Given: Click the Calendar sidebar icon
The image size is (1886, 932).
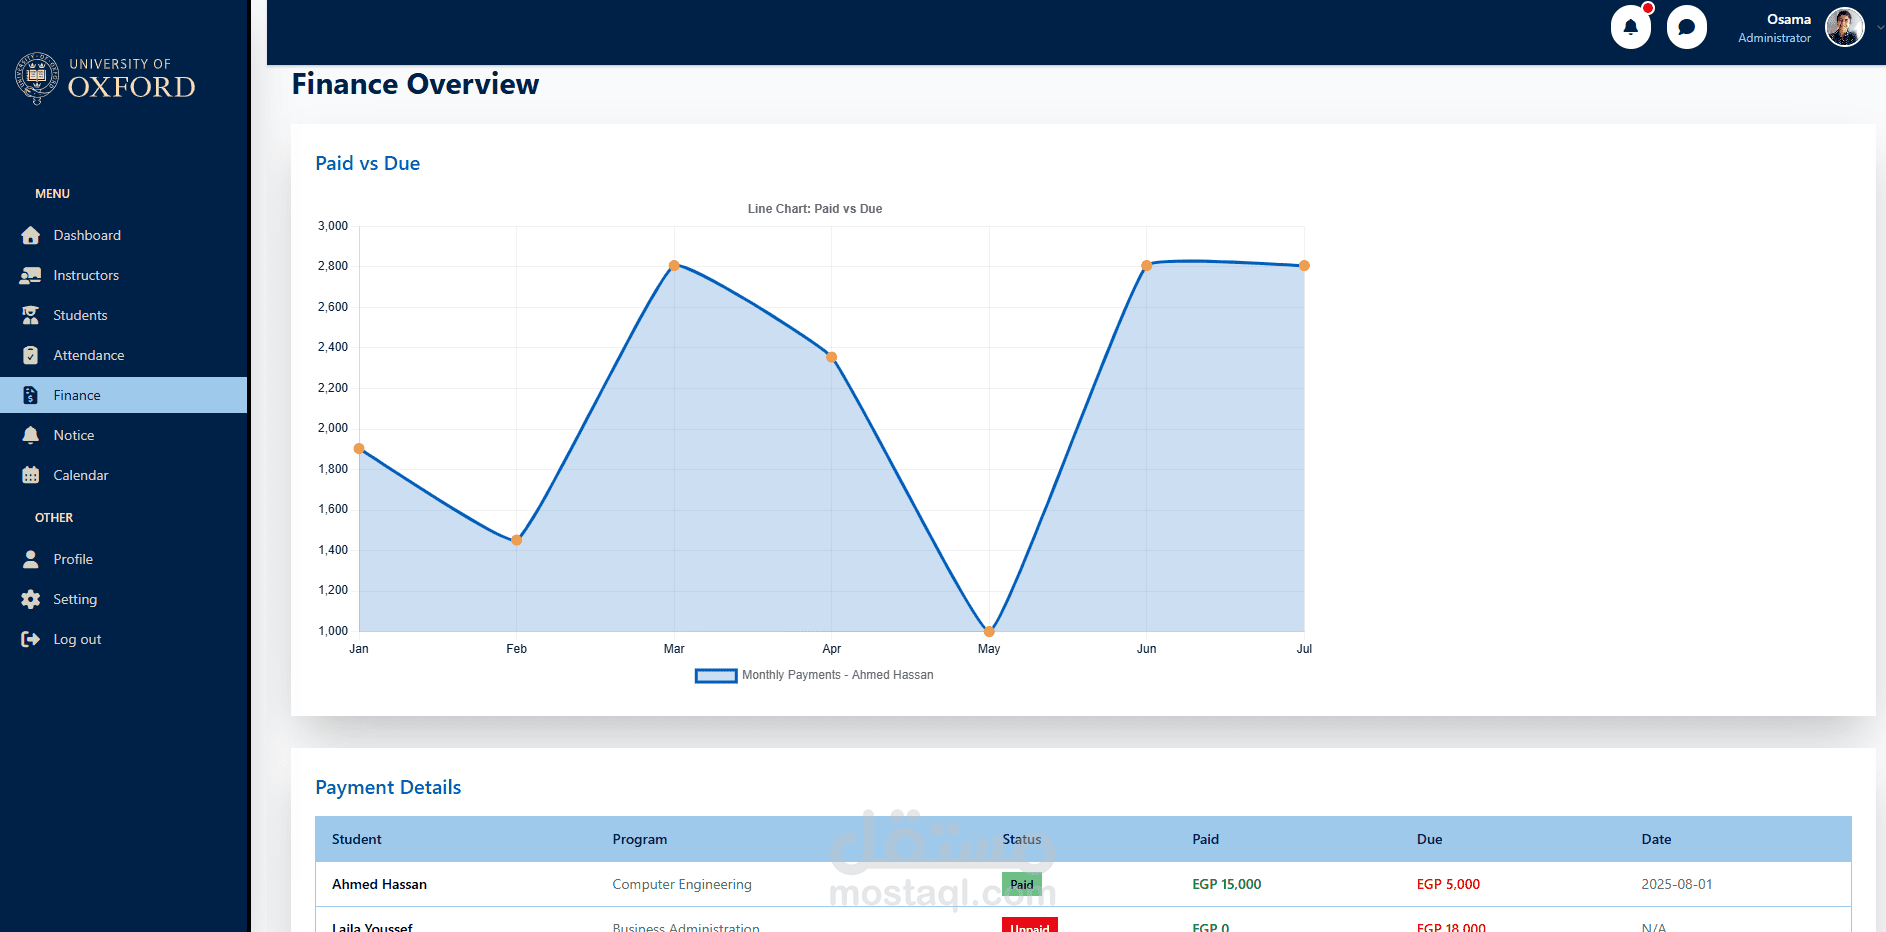Looking at the screenshot, I should [x=31, y=475].
